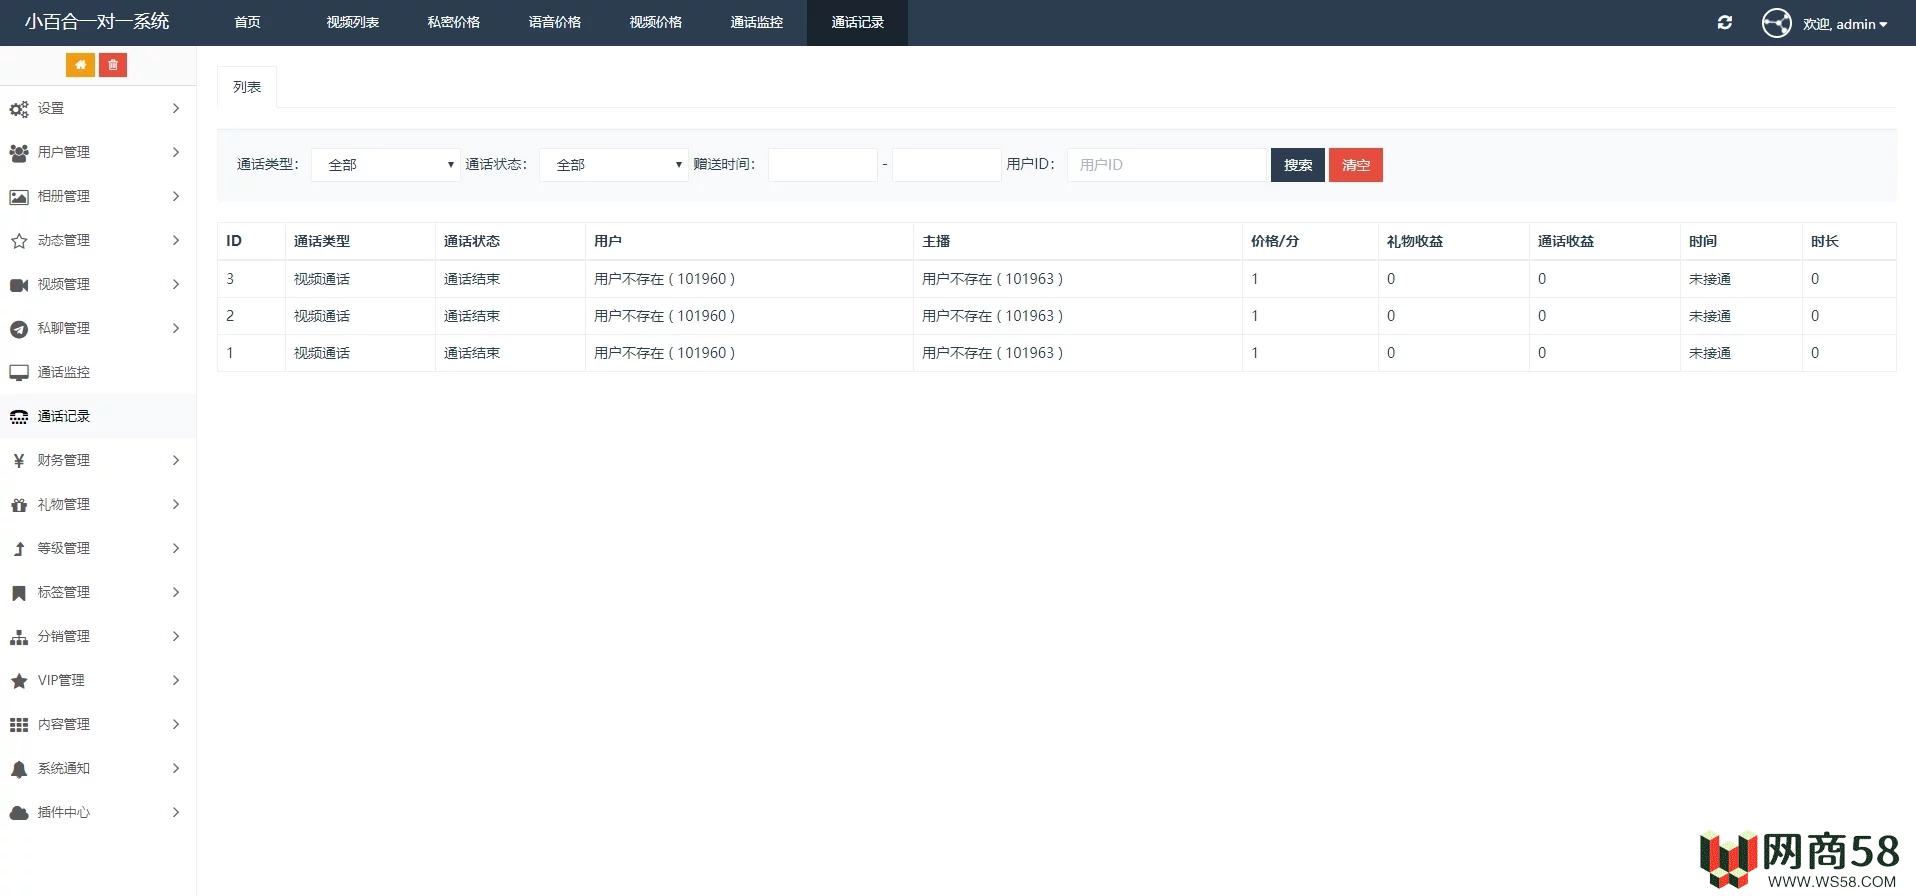
Task: Expand the 设置 sidebar chevron
Action: point(176,108)
